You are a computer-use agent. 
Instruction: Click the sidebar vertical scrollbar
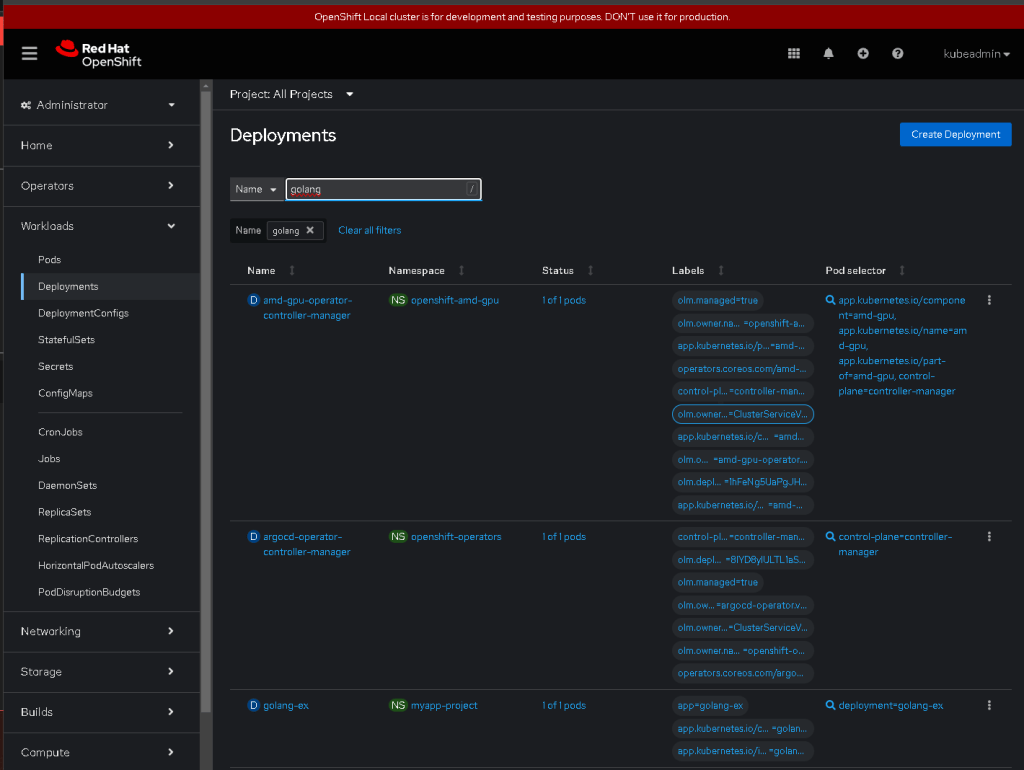(206, 402)
